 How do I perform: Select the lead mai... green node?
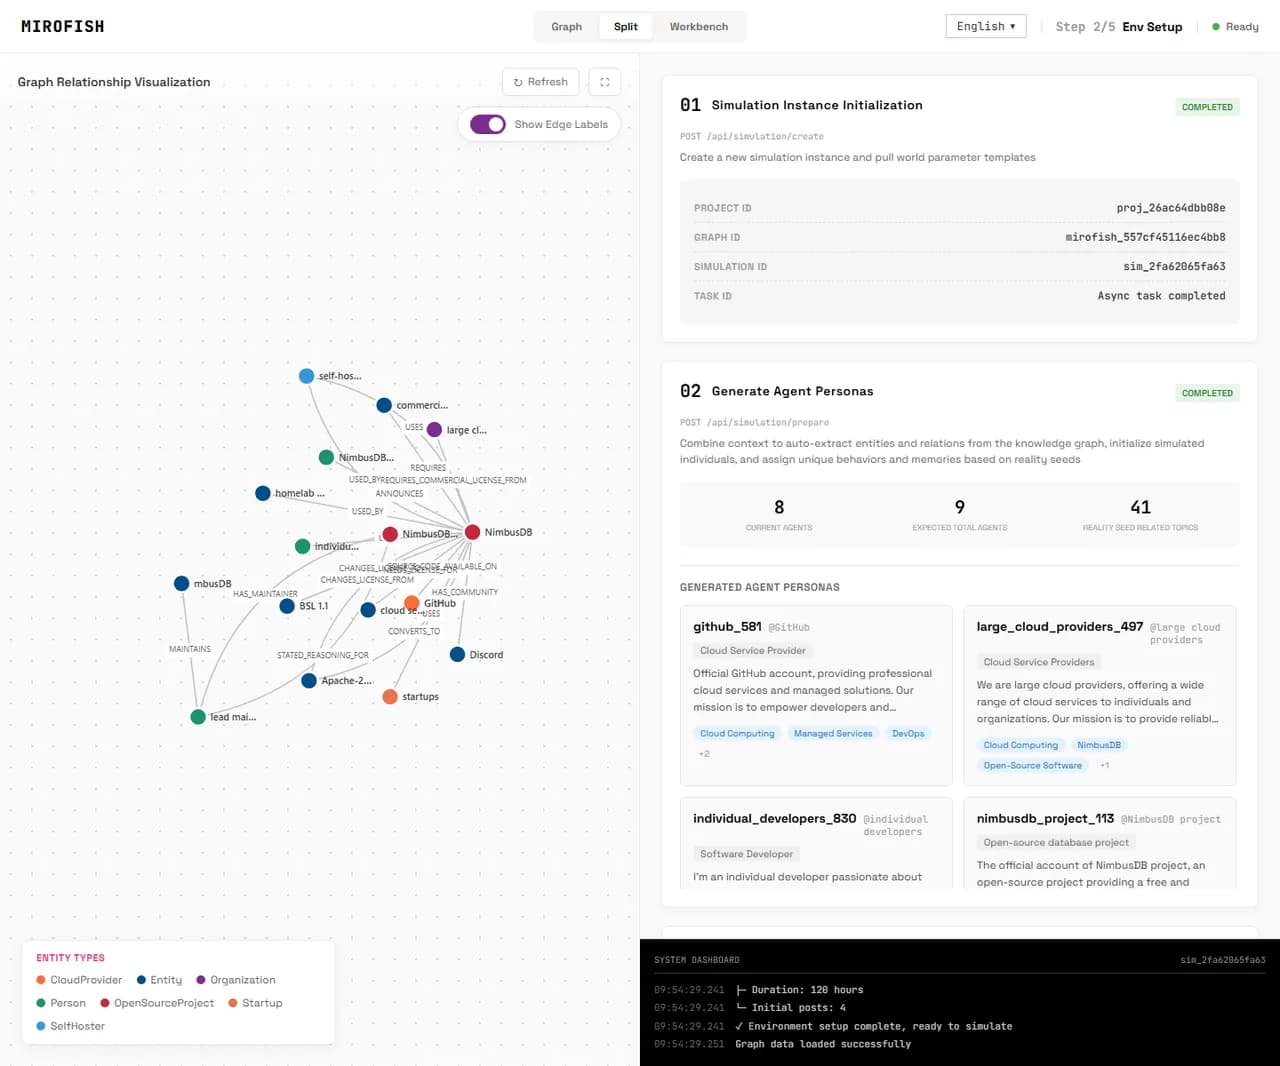[198, 717]
